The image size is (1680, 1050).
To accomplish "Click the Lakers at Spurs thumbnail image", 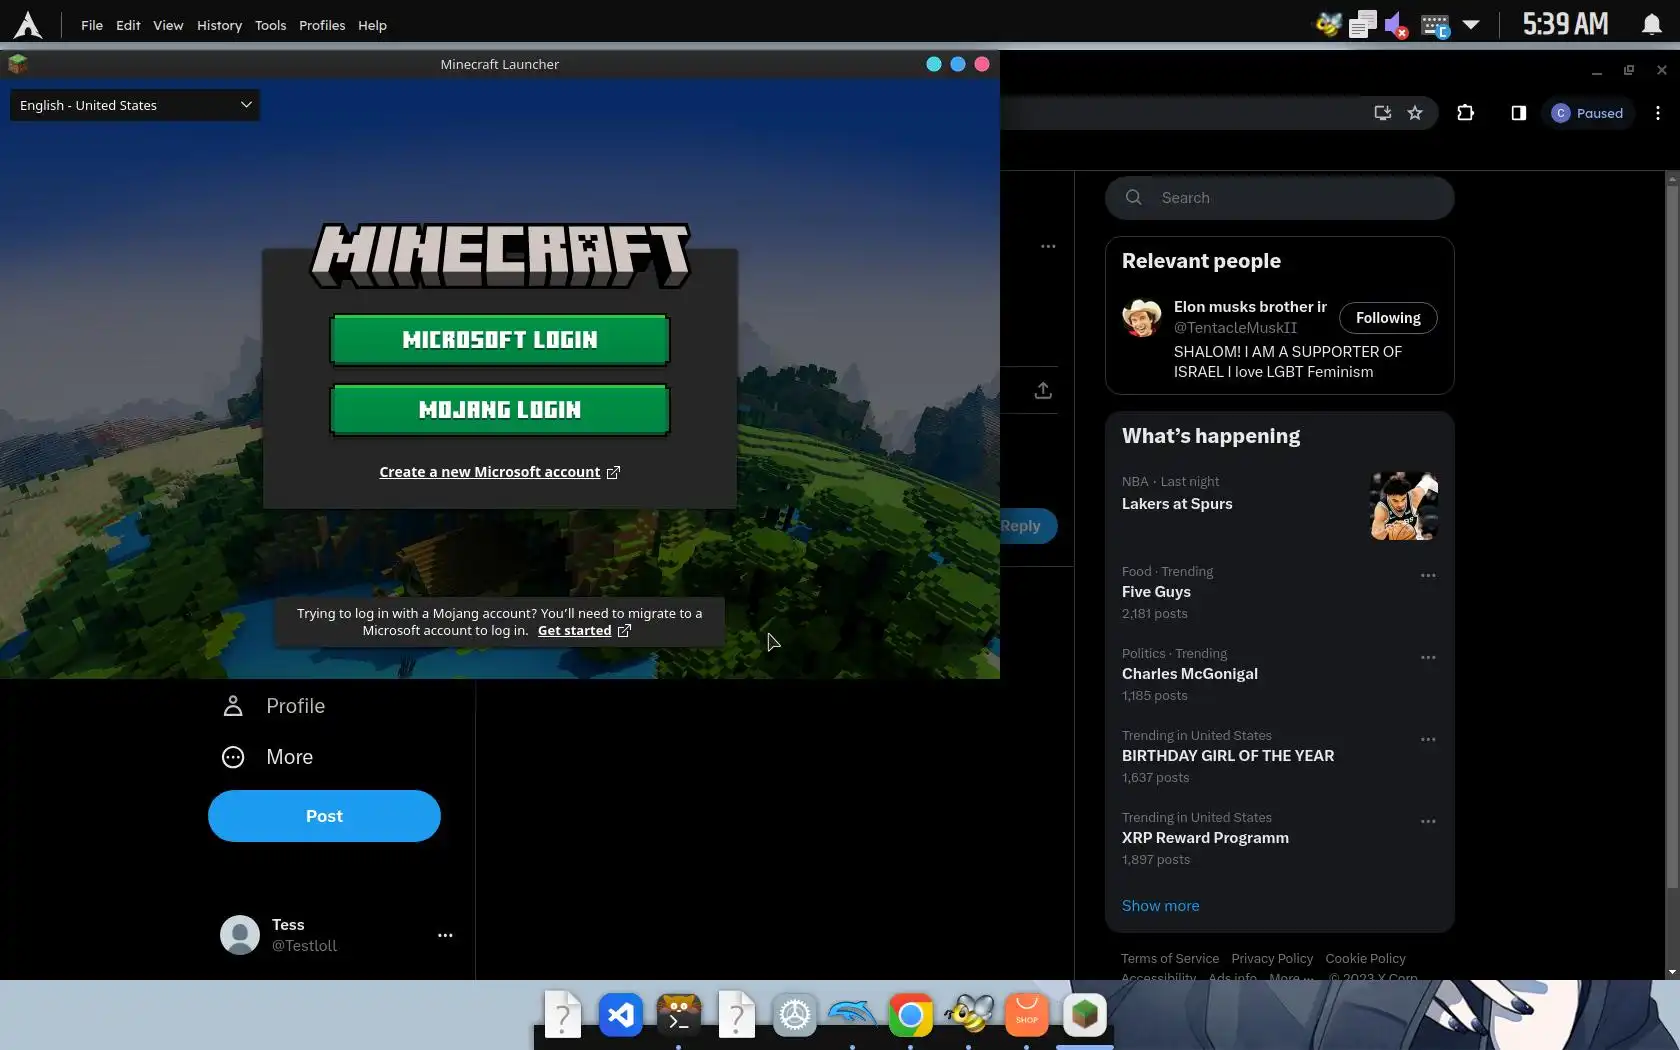I will click(x=1404, y=506).
